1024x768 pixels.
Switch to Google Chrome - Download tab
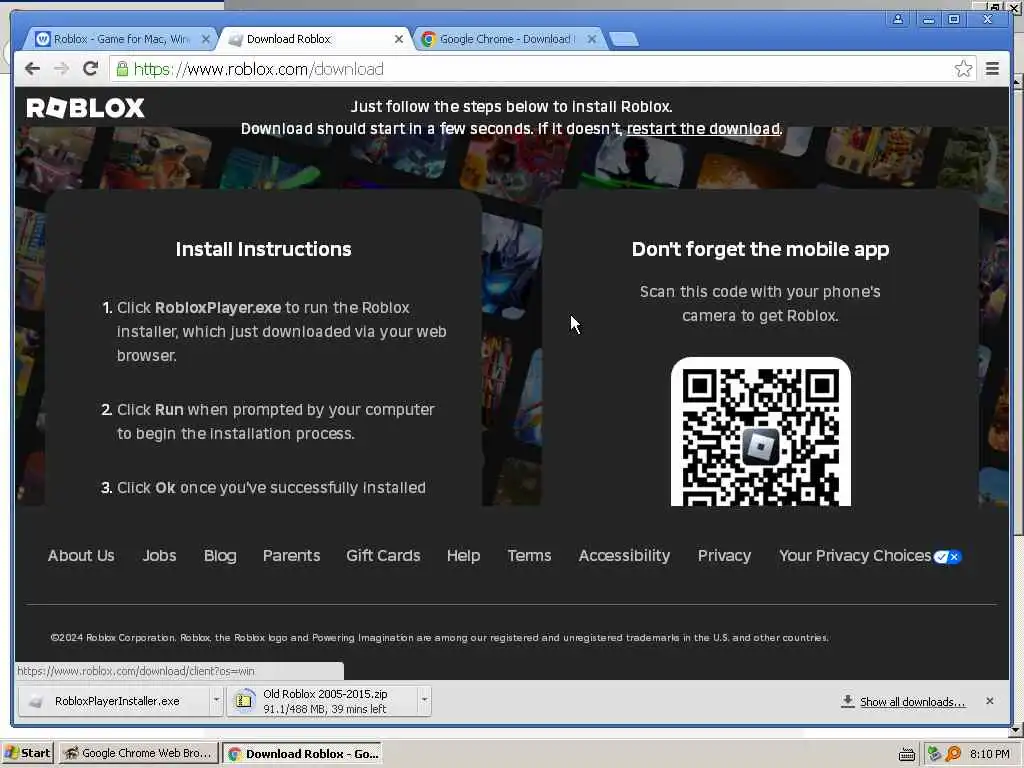(508, 39)
